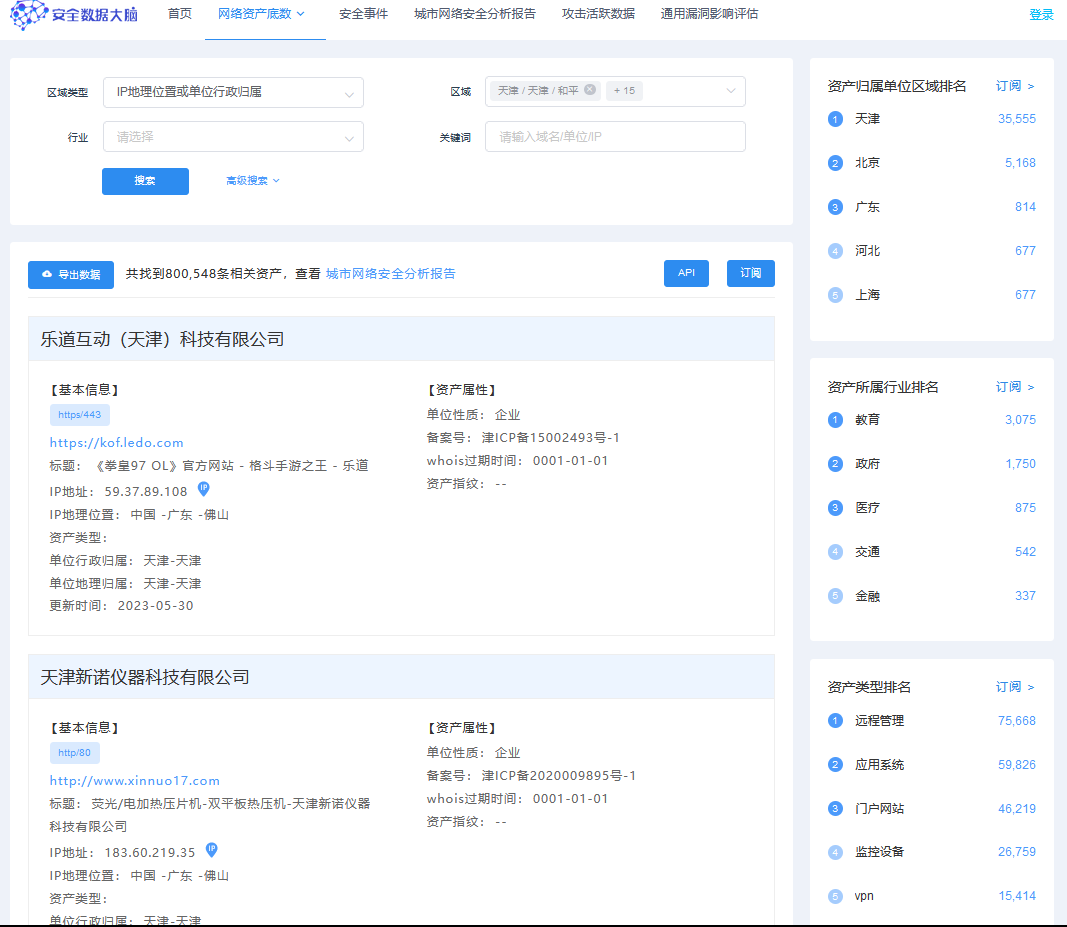The height and width of the screenshot is (927, 1067).
Task: Click the IP marker icon beside 183.60.219.35
Action: (211, 850)
